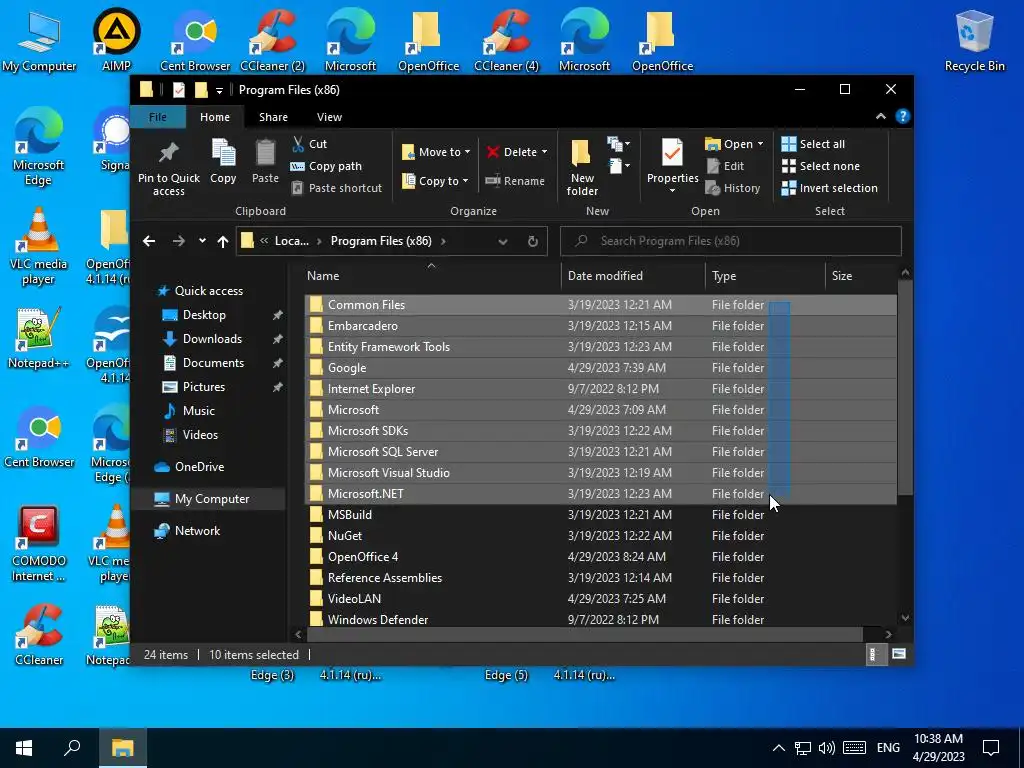The width and height of the screenshot is (1024, 768).
Task: Select COMODO Internet Security desktop icon
Action: point(39,543)
